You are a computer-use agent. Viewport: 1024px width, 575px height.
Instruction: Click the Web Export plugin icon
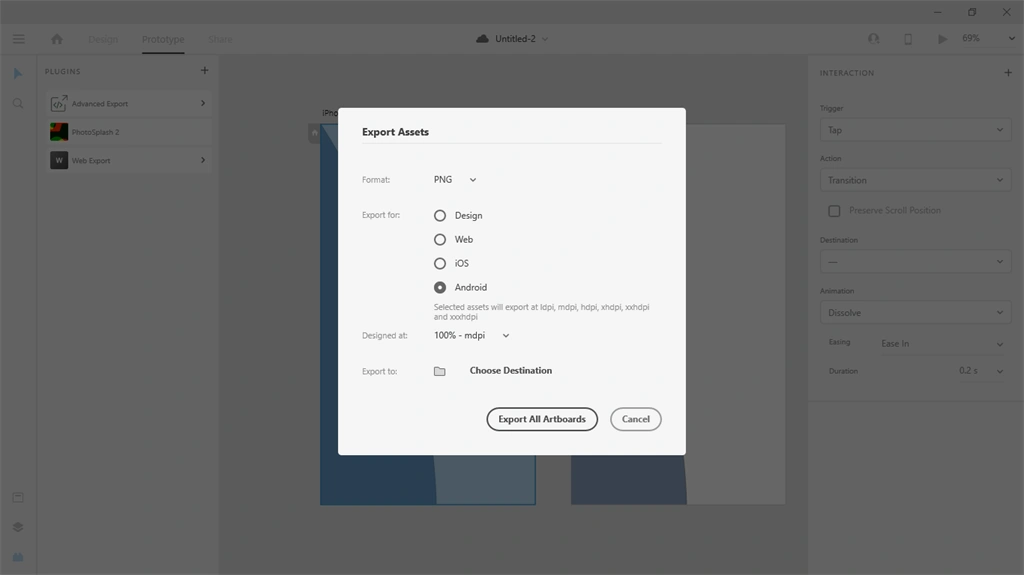59,160
